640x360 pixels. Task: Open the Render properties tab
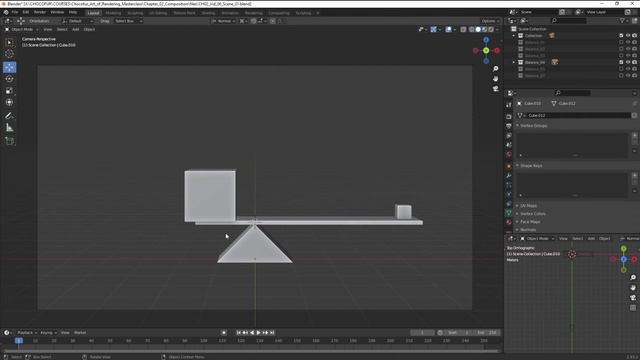point(509,117)
